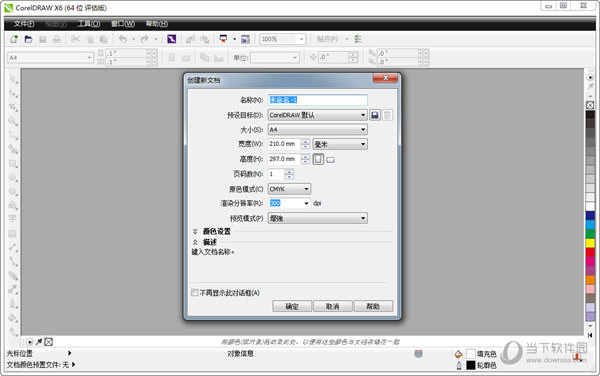
Task: Click the outline pen icon in status bar
Action: coord(459,365)
